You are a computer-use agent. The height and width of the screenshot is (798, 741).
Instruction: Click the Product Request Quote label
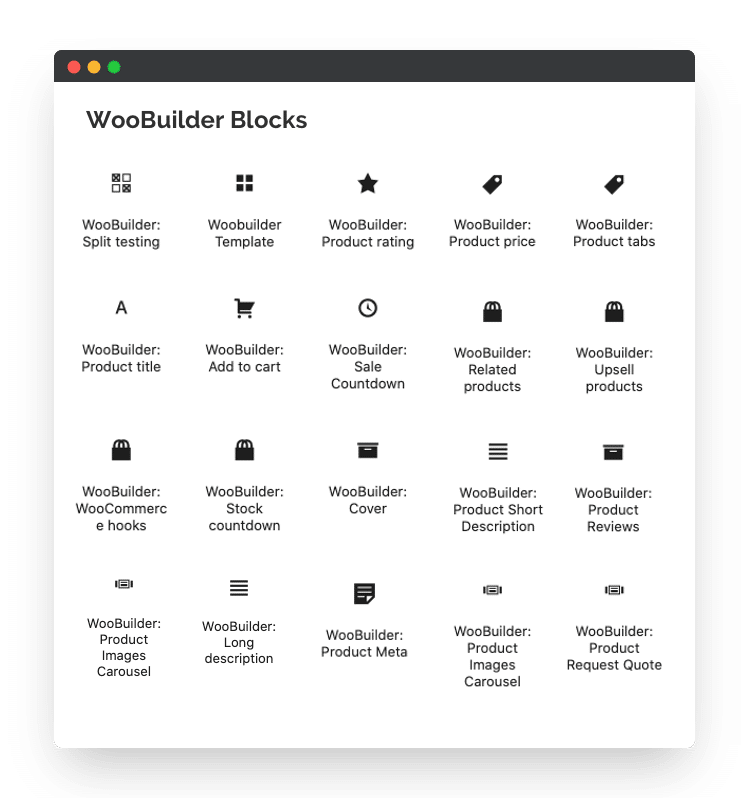click(614, 648)
